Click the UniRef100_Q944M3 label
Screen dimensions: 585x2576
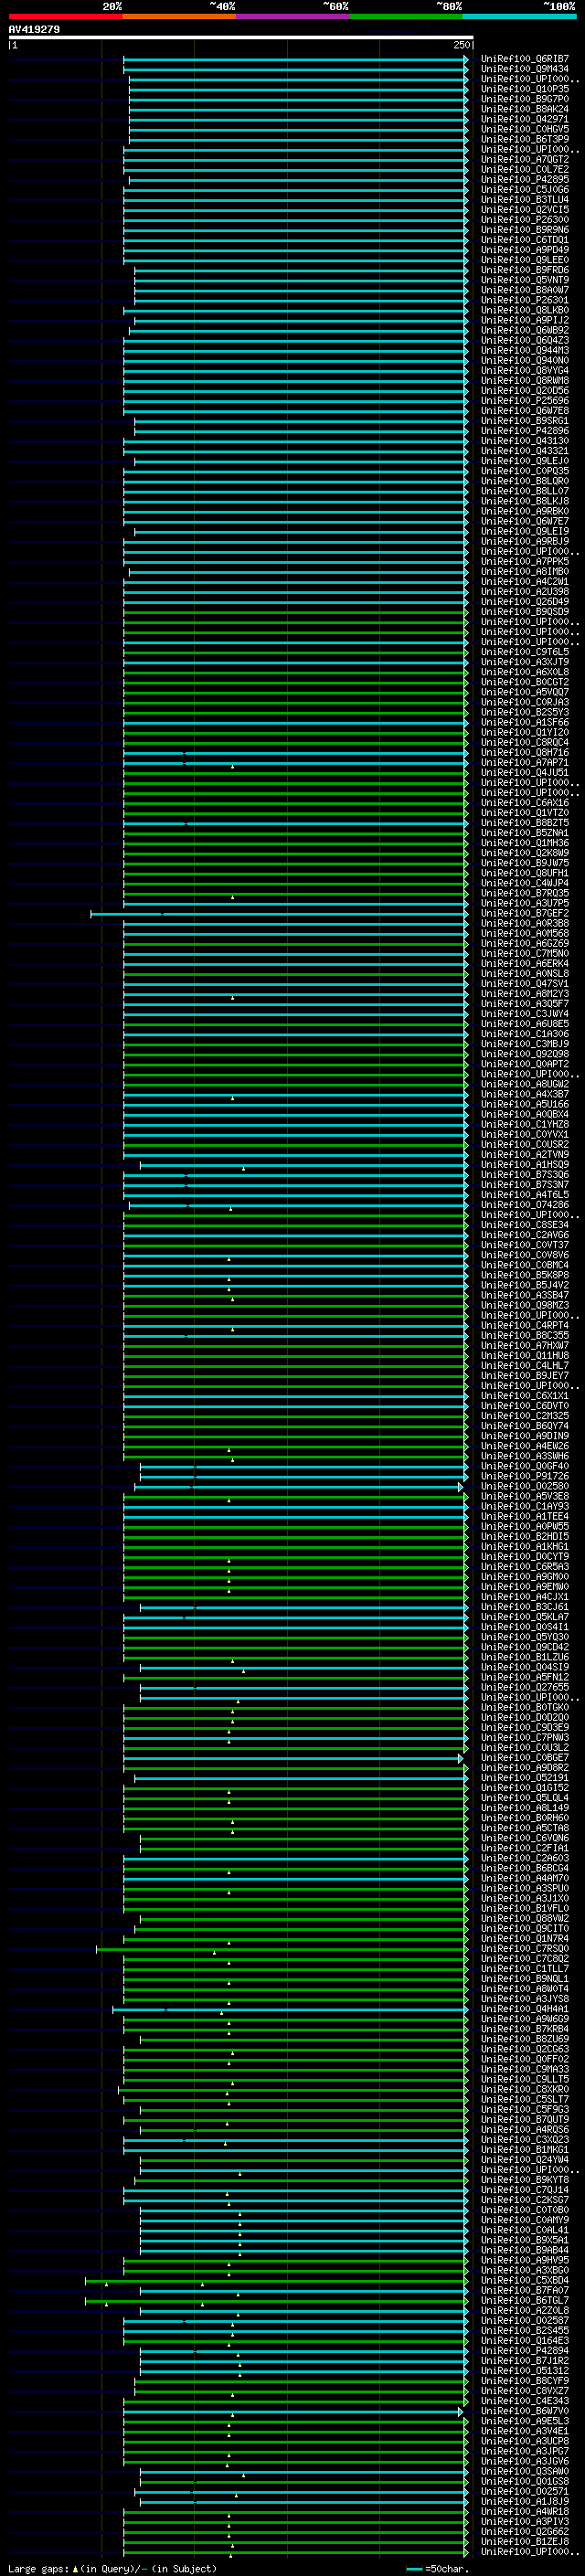[x=524, y=351]
